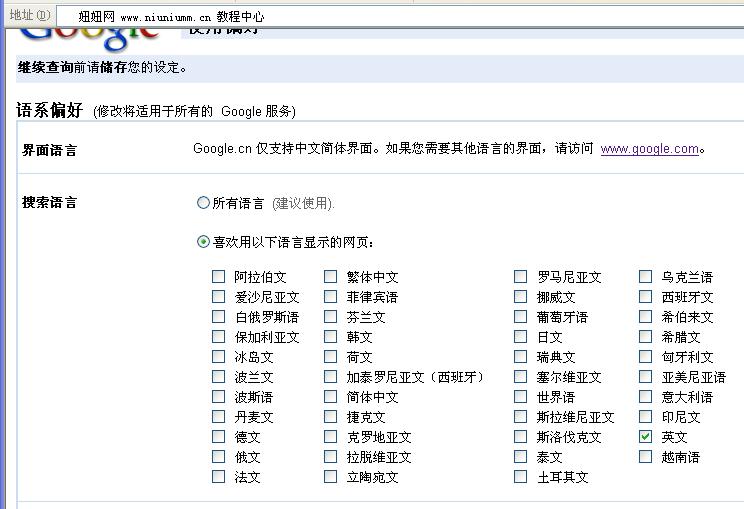
Task: Uncheck the 英文 language checkbox
Action: [646, 437]
